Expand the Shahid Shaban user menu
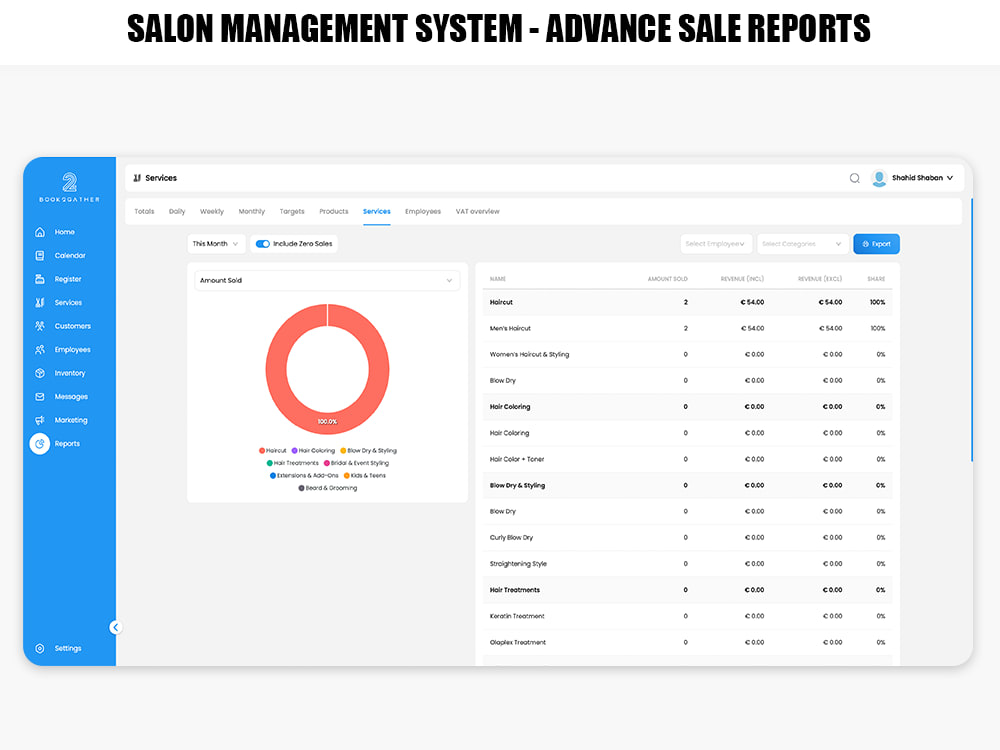This screenshot has width=1000, height=750. (x=922, y=178)
